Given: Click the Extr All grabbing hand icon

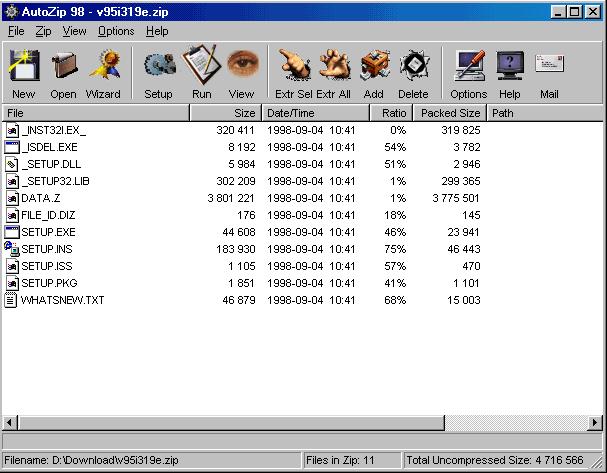Looking at the screenshot, I should click(x=335, y=65).
